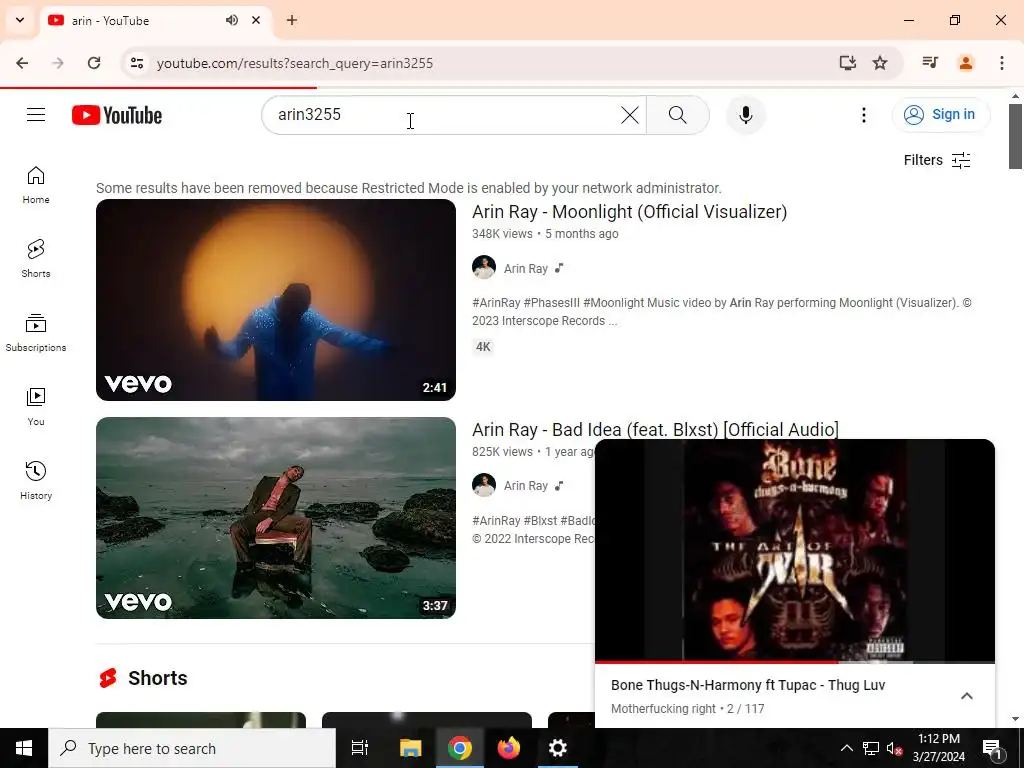The image size is (1024, 768).
Task: Click the magnifier search button
Action: click(677, 115)
